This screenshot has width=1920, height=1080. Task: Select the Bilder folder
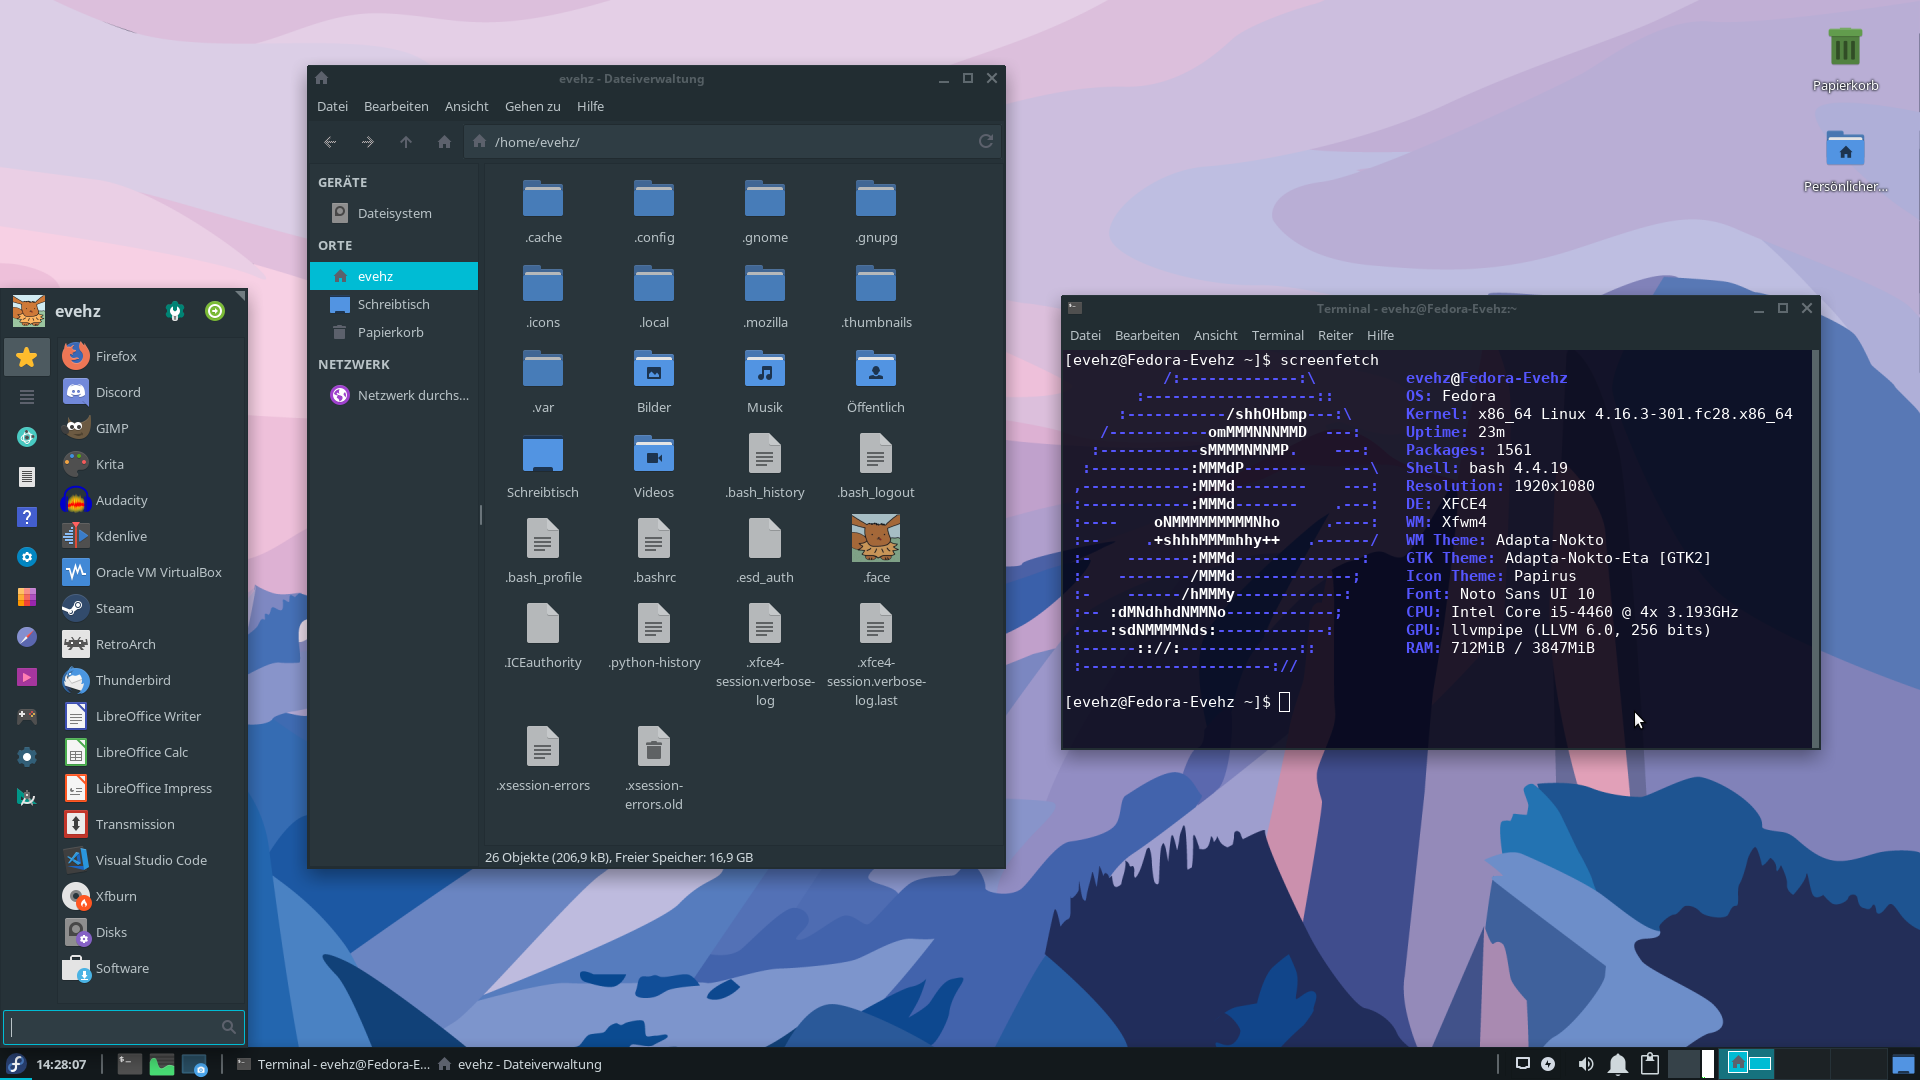[654, 381]
